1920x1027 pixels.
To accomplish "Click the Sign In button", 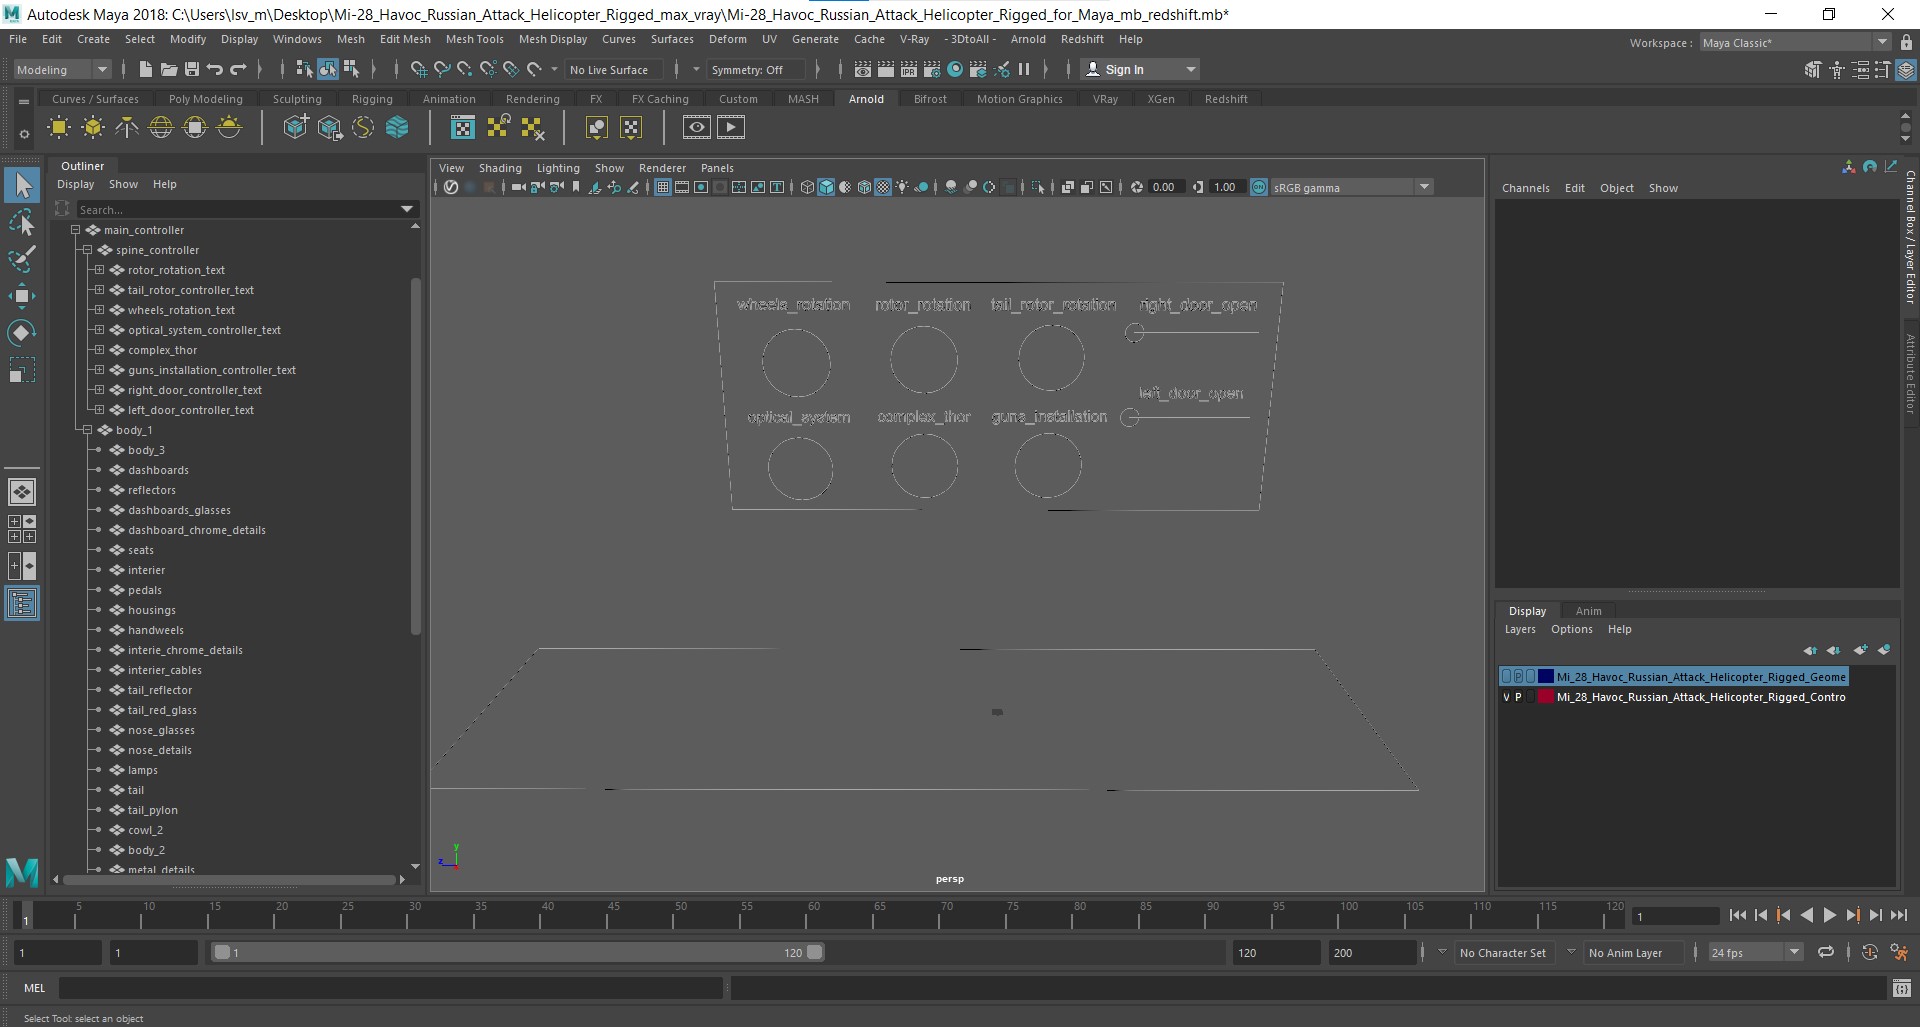I will click(1140, 69).
